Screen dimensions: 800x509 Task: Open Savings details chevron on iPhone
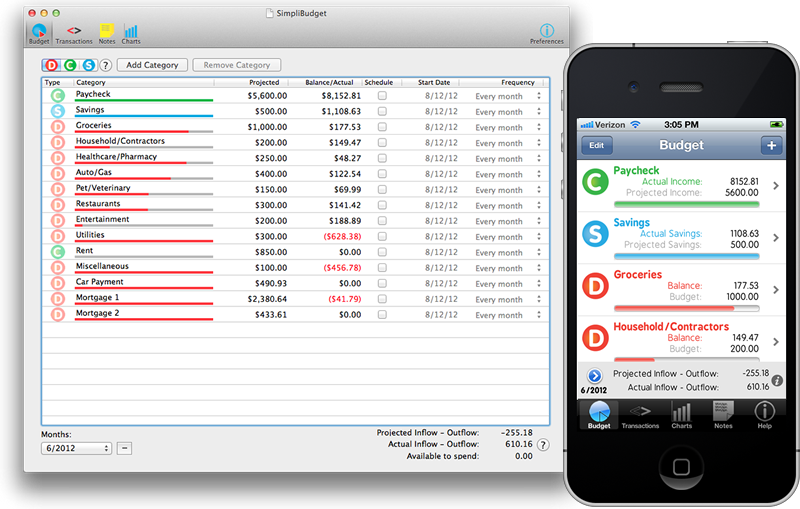tap(776, 238)
